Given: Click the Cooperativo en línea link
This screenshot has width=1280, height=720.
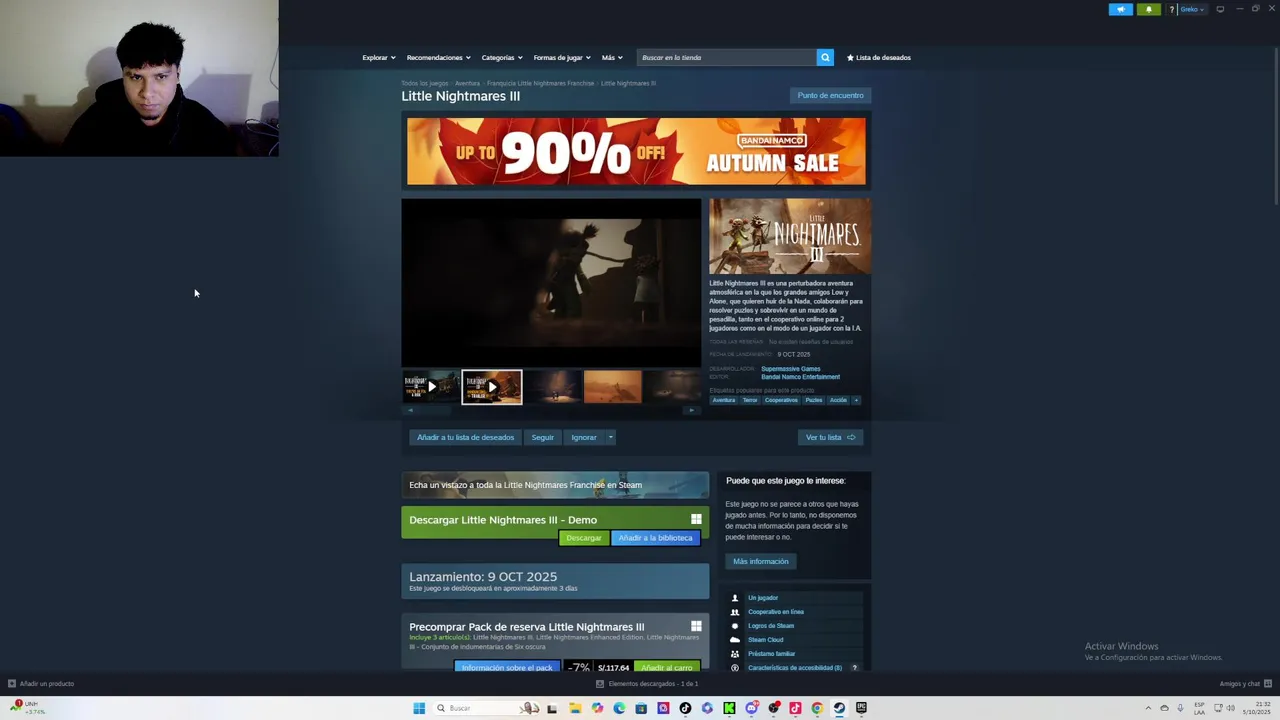Looking at the screenshot, I should pyautogui.click(x=776, y=612).
